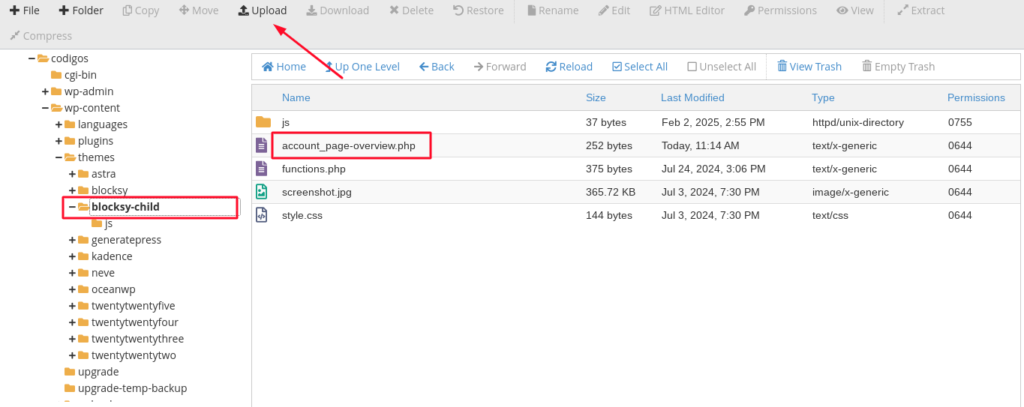Create a new folder with + Folder

click(x=80, y=10)
